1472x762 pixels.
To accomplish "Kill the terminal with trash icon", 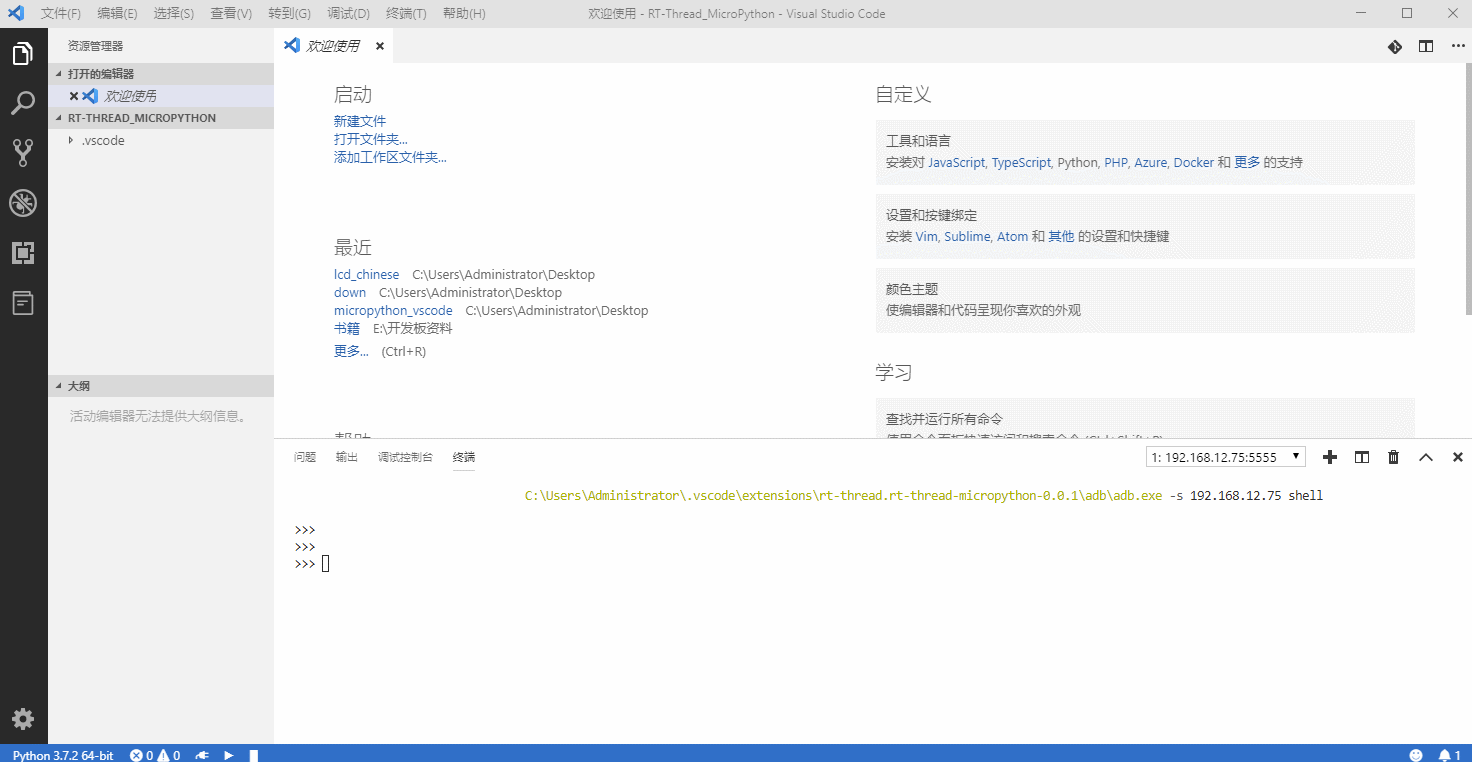I will pyautogui.click(x=1393, y=457).
